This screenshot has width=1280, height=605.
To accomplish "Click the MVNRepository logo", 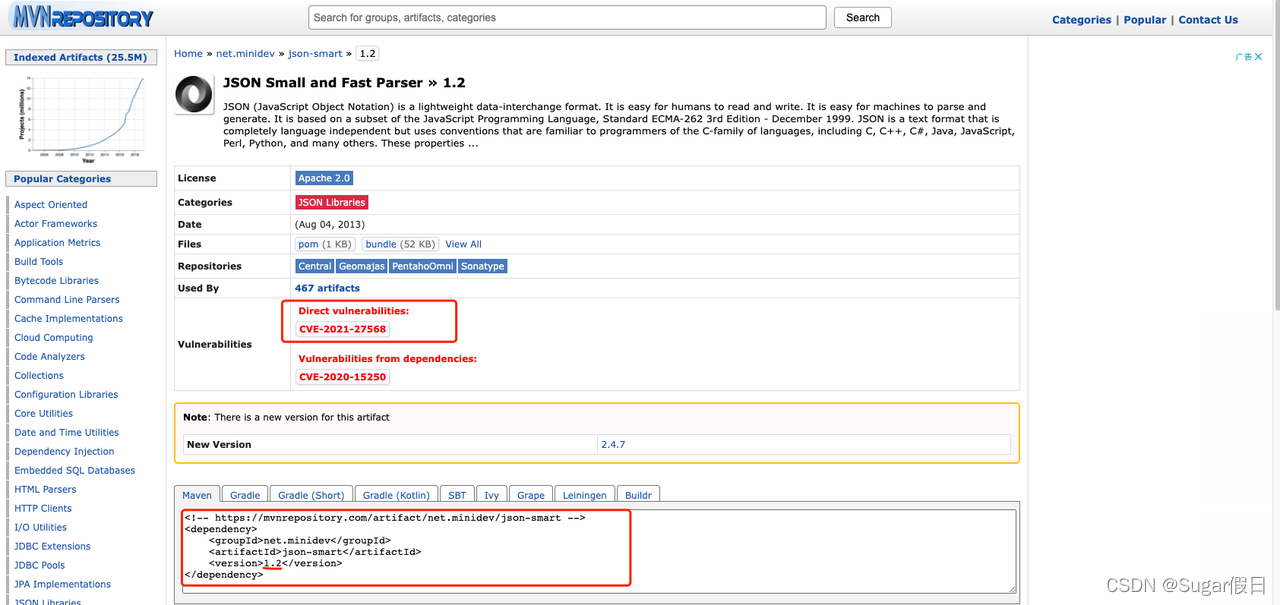I will click(x=81, y=17).
